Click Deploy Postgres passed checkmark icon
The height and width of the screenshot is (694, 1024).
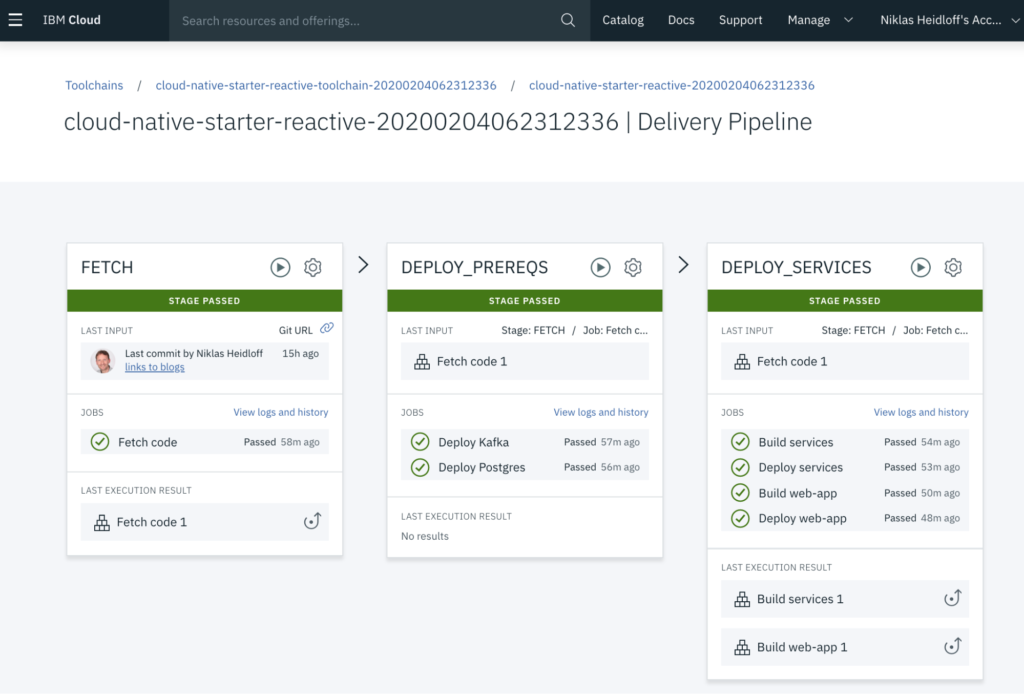420,467
